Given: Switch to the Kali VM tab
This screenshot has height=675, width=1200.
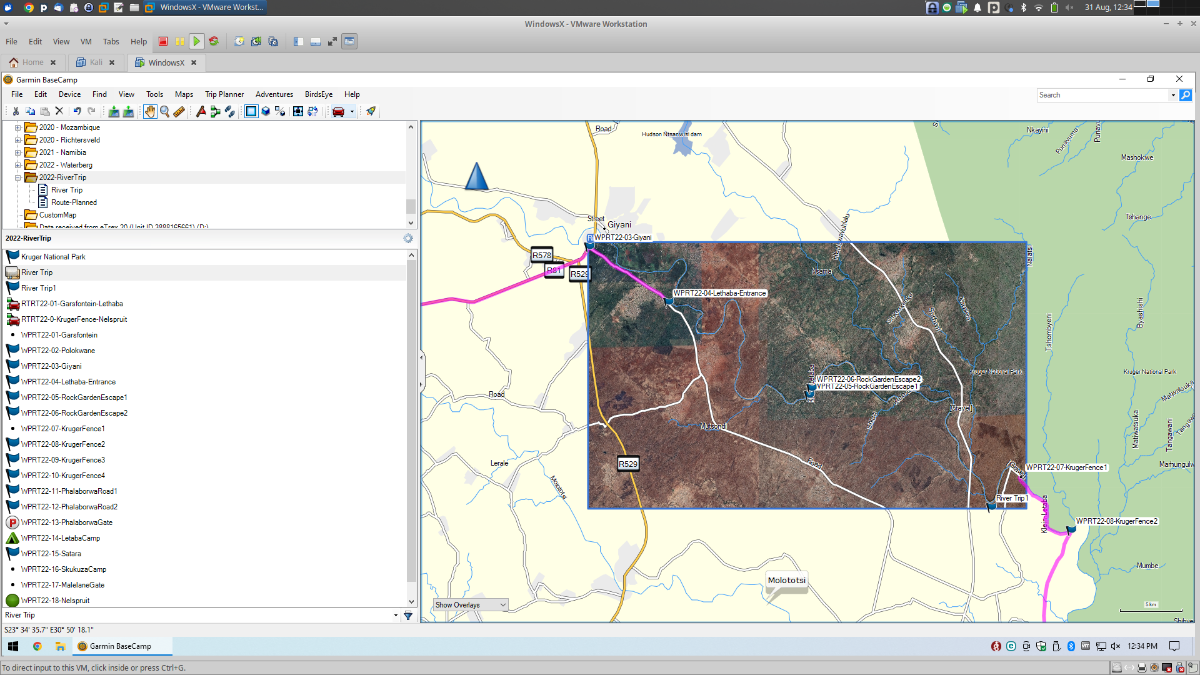Looking at the screenshot, I should click(97, 62).
